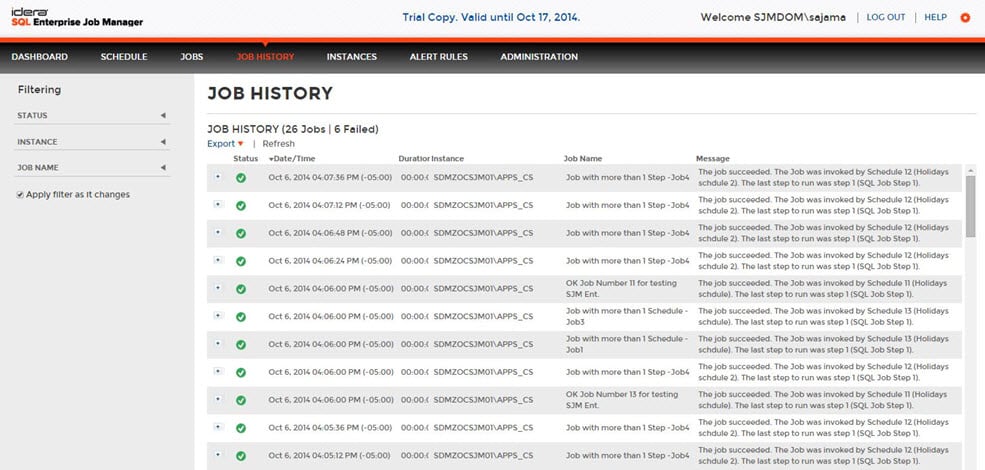Click the Refresh link
985x470 pixels.
pos(279,144)
